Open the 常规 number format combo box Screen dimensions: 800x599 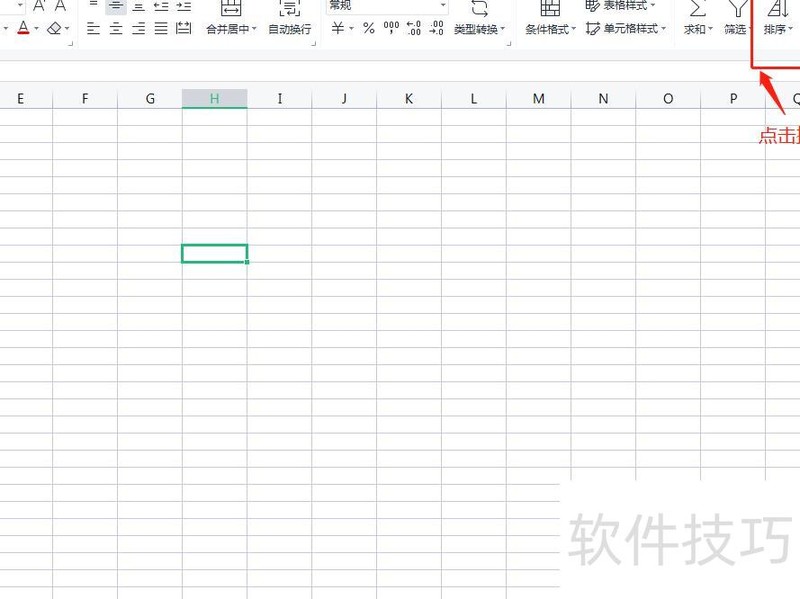(x=387, y=5)
